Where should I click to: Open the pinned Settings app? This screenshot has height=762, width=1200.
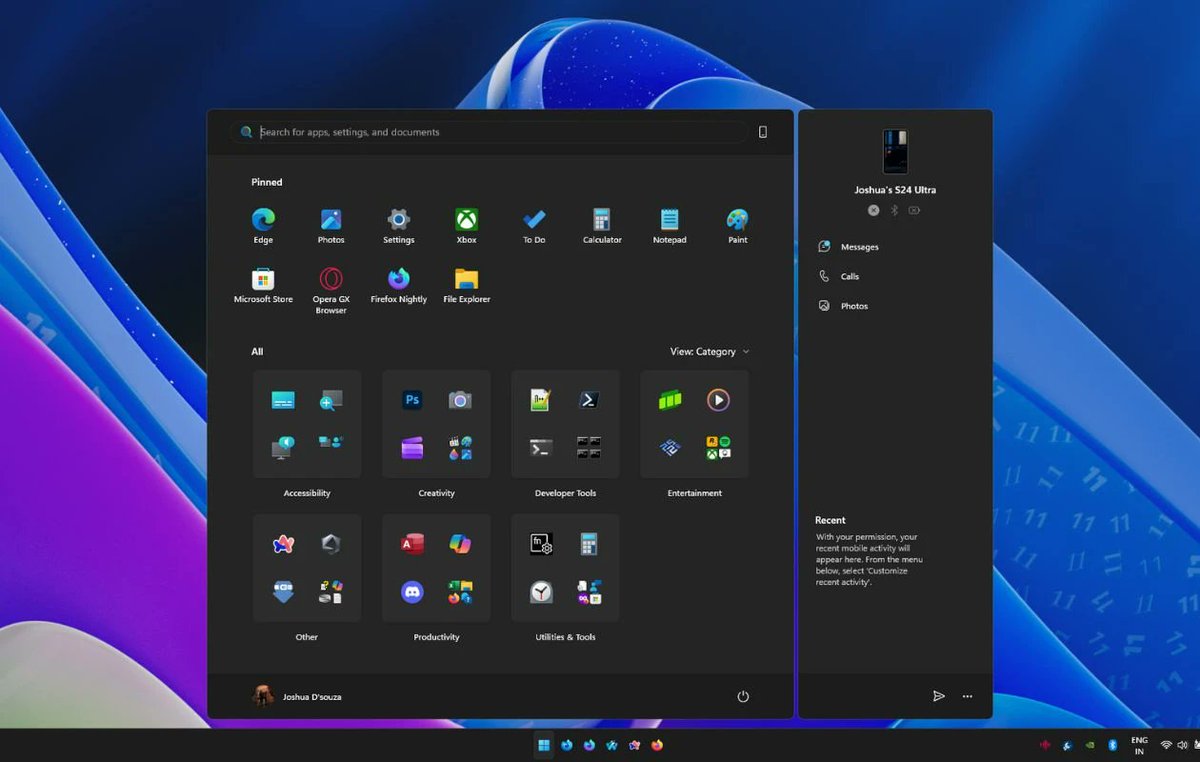click(399, 226)
